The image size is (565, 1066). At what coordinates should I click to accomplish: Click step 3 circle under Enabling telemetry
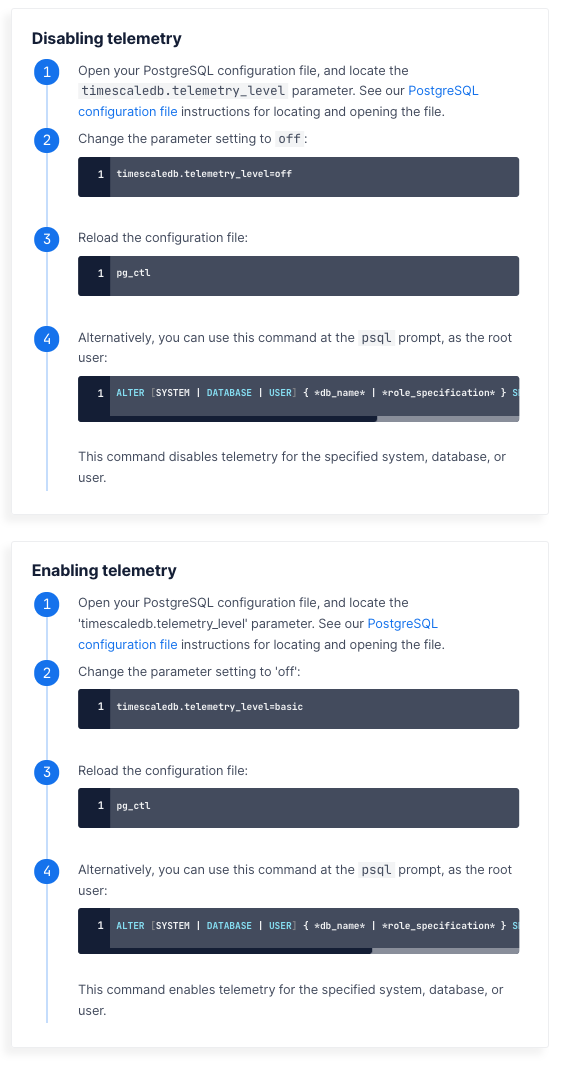pos(46,772)
